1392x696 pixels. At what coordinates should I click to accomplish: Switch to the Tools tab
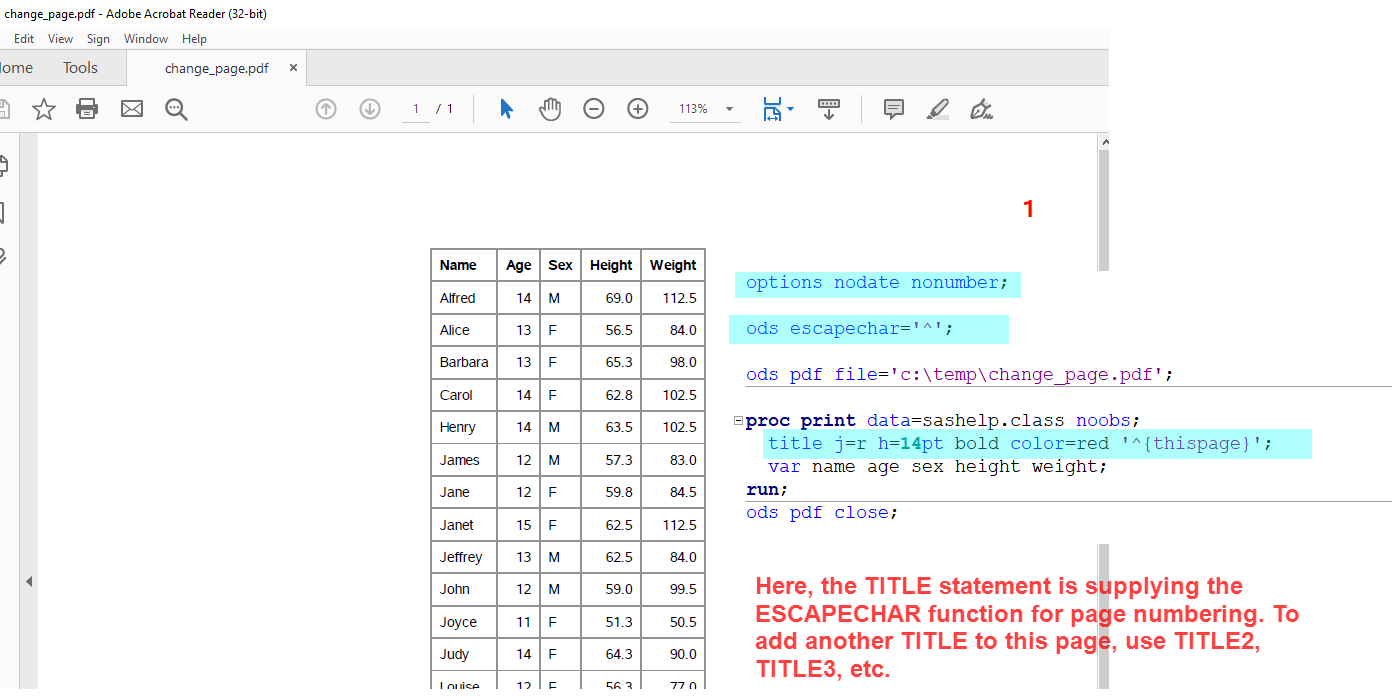point(80,68)
